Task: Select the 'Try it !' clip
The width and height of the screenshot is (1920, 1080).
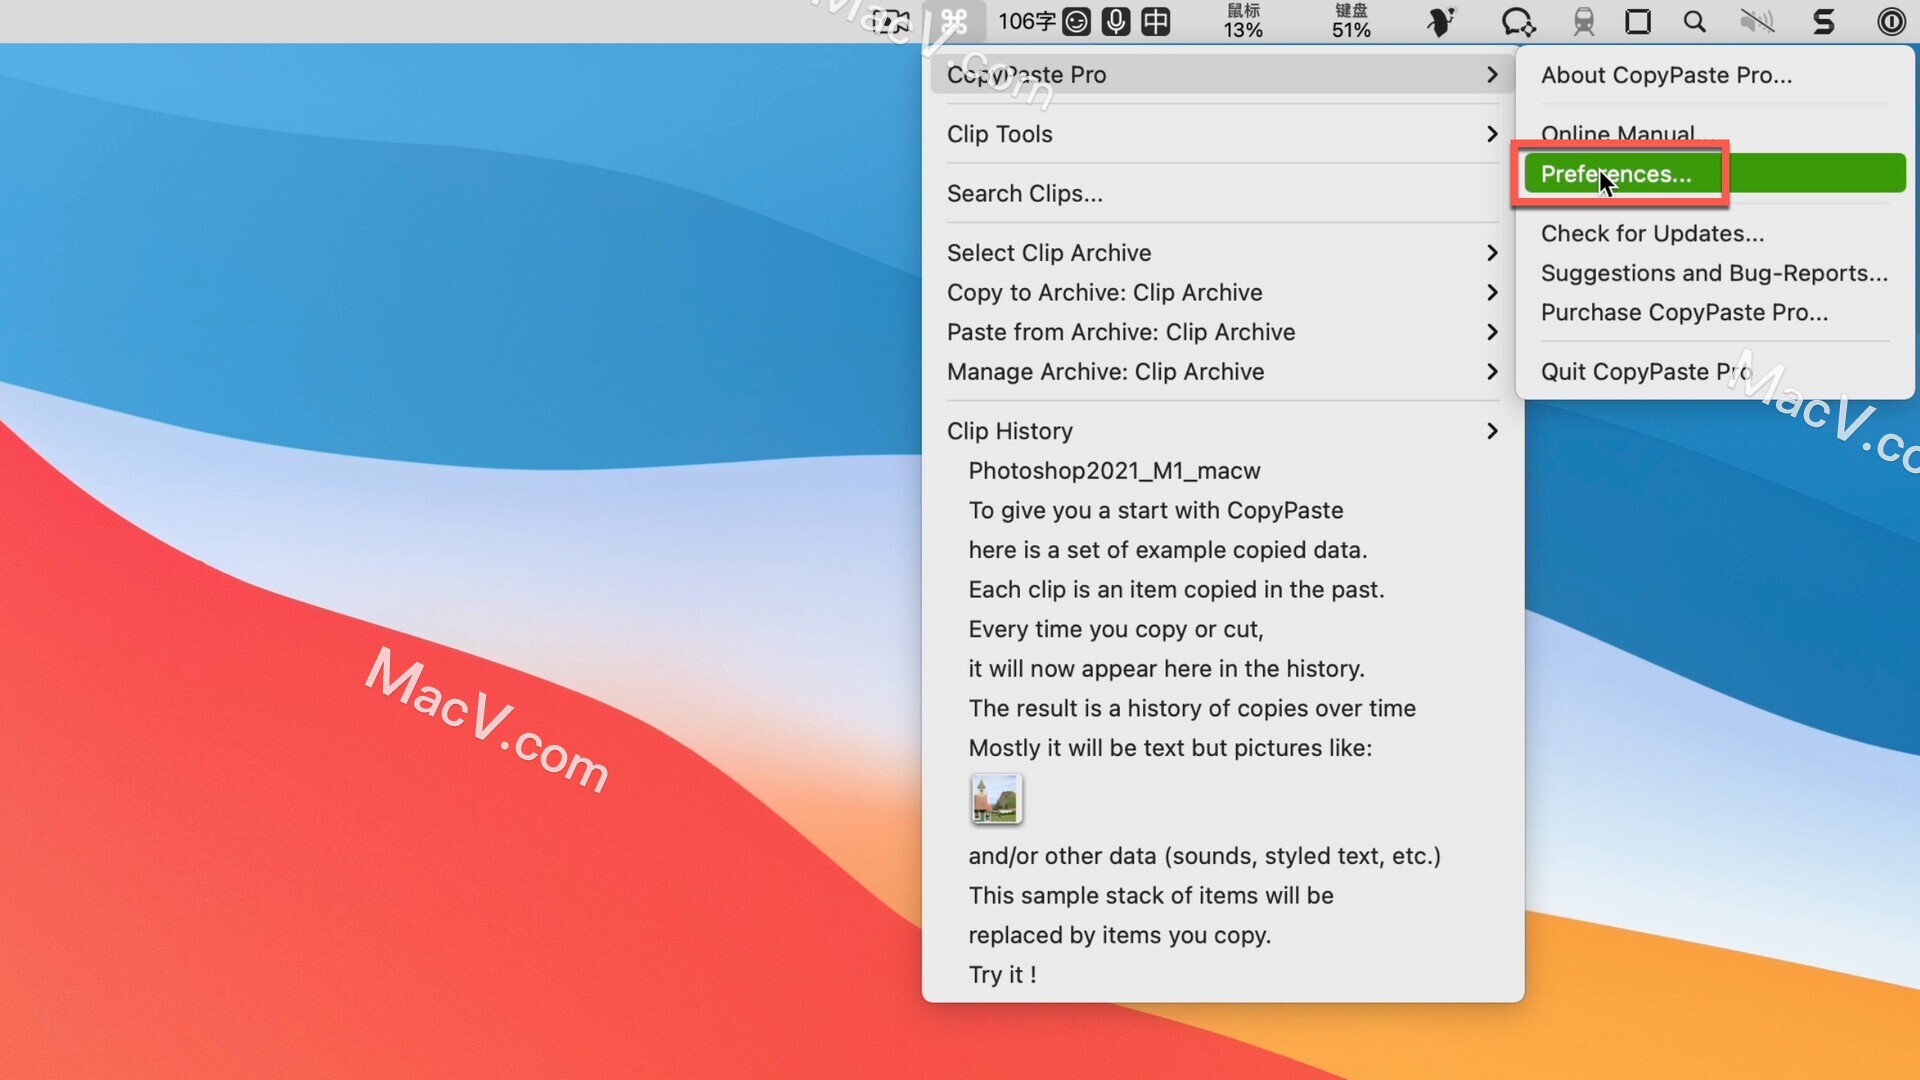Action: (x=1222, y=974)
